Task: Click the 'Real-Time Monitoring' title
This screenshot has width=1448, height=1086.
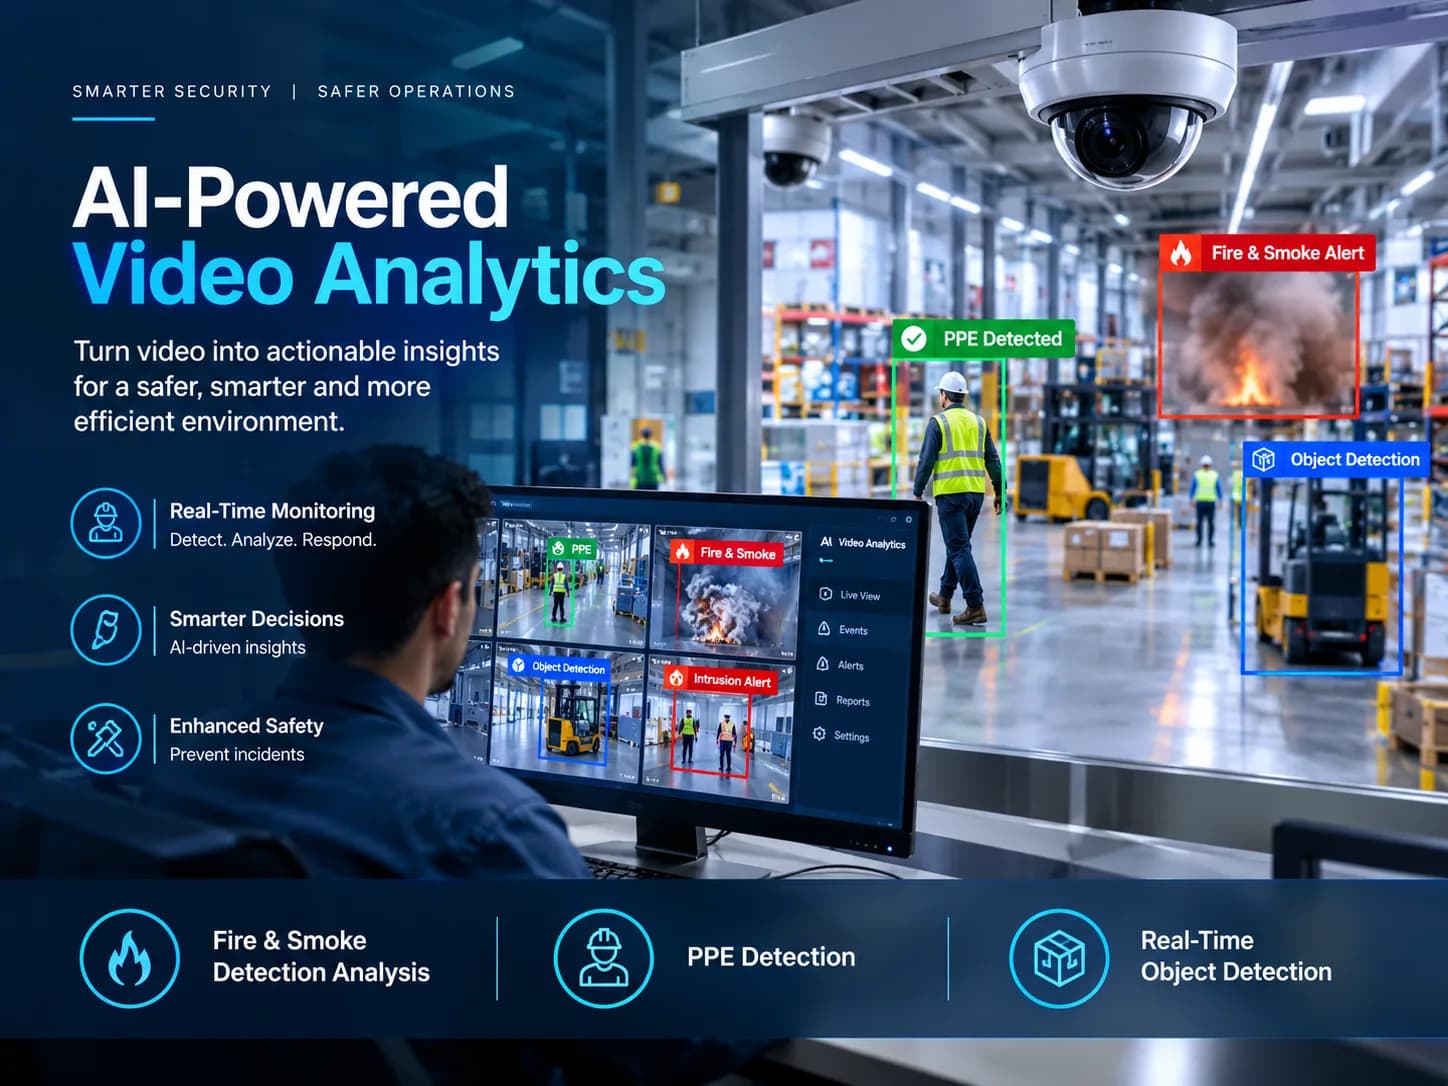Action: coord(272,511)
